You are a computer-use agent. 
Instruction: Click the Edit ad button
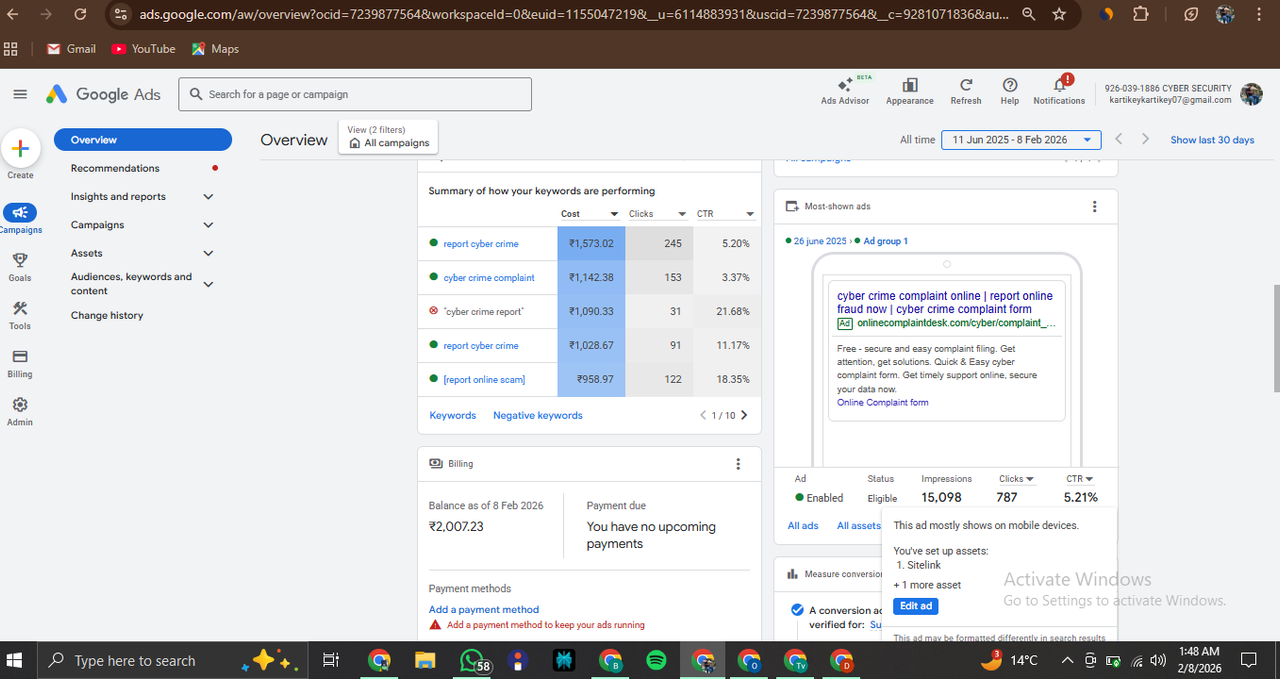(915, 606)
